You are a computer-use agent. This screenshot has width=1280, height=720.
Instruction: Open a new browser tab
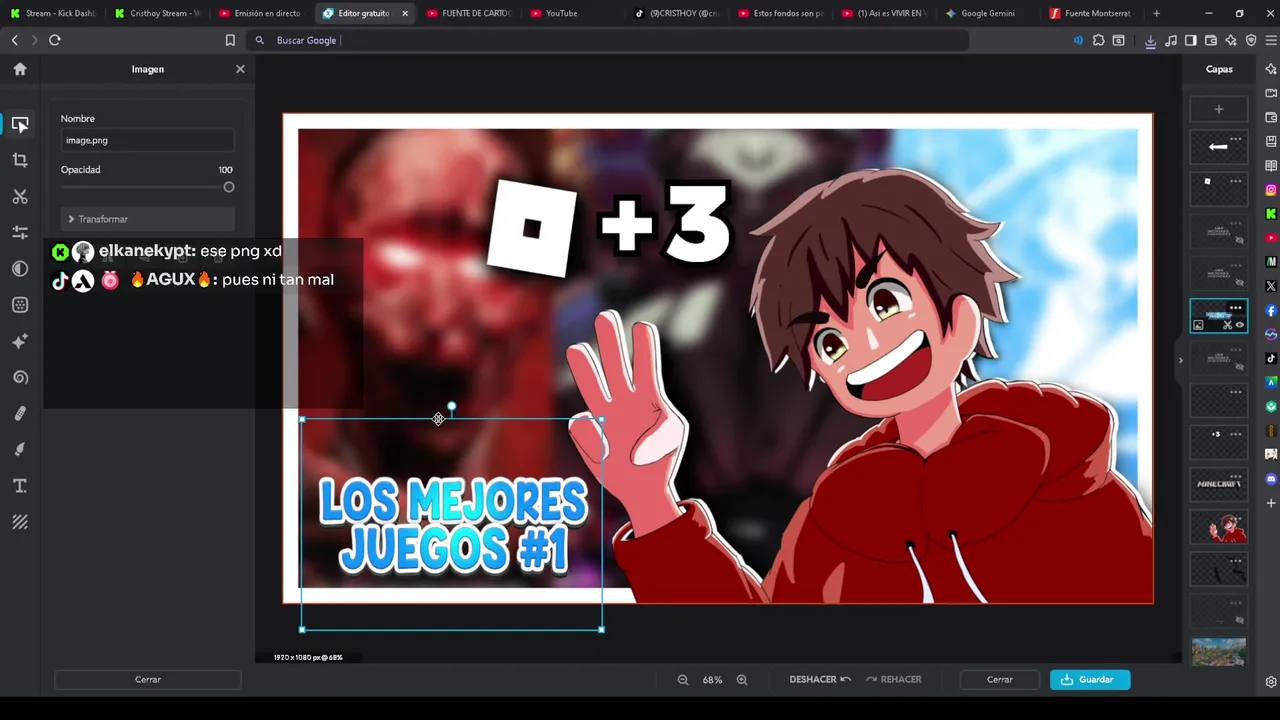(1156, 13)
